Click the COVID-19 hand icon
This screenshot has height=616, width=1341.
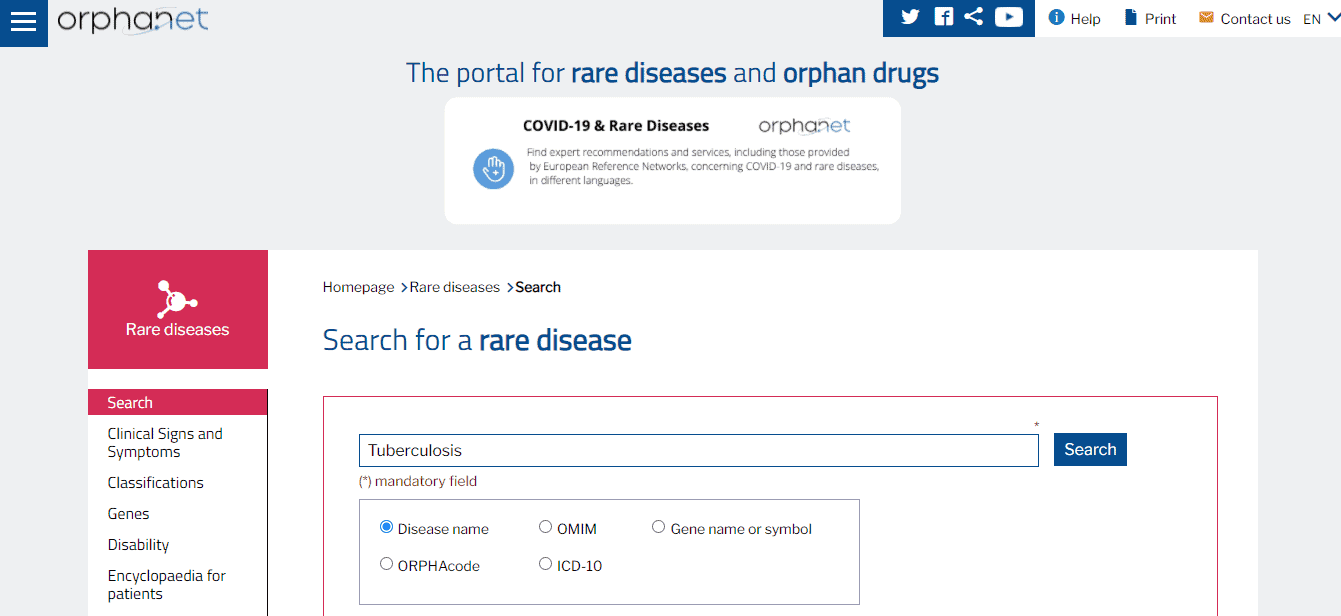point(493,169)
